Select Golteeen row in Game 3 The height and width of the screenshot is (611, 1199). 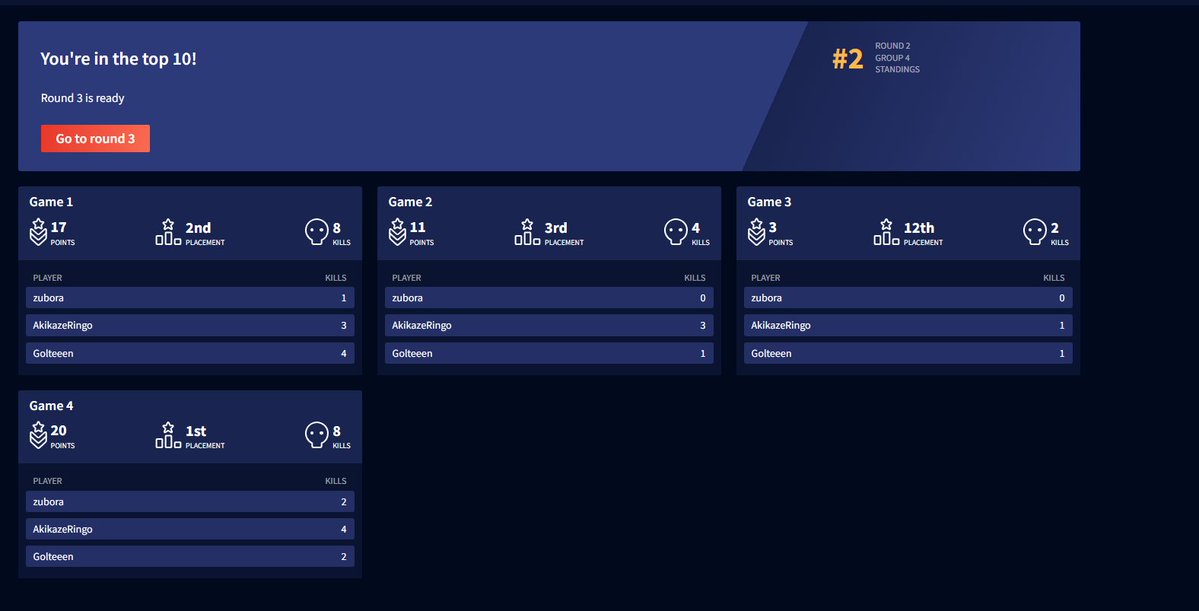pos(908,353)
